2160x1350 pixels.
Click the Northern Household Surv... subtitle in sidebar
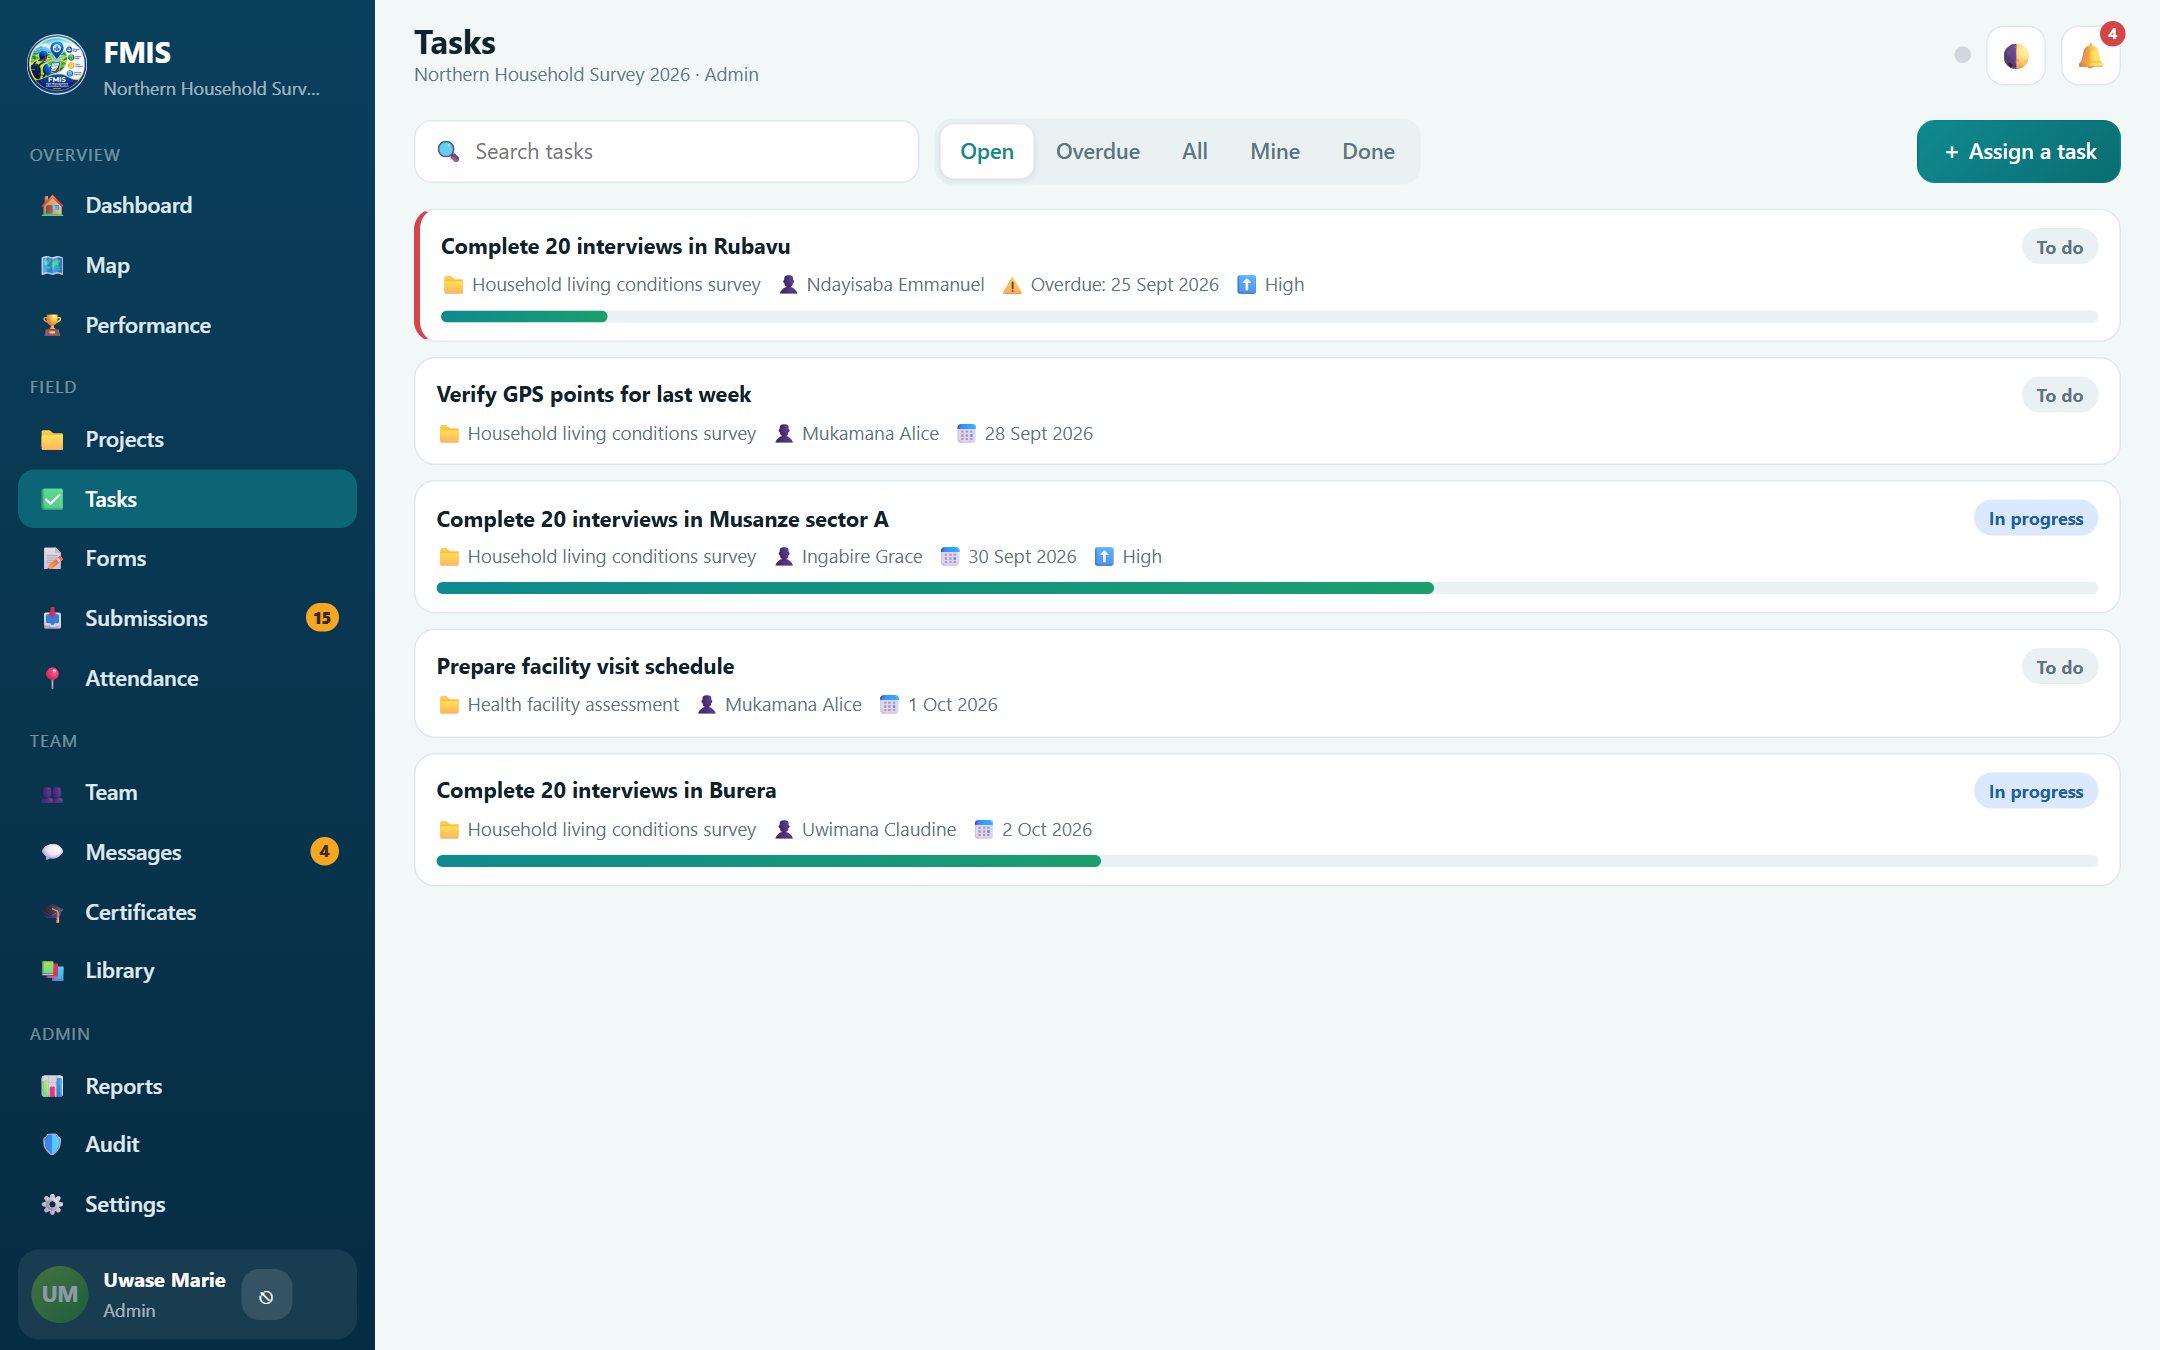(x=211, y=89)
